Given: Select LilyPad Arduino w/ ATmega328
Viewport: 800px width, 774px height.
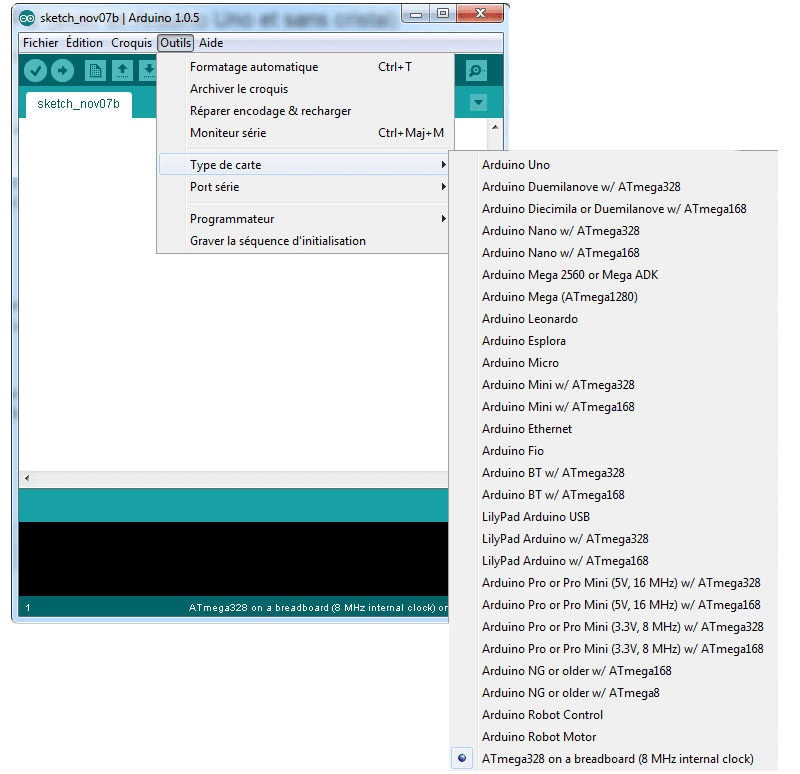Looking at the screenshot, I should coord(614,539).
